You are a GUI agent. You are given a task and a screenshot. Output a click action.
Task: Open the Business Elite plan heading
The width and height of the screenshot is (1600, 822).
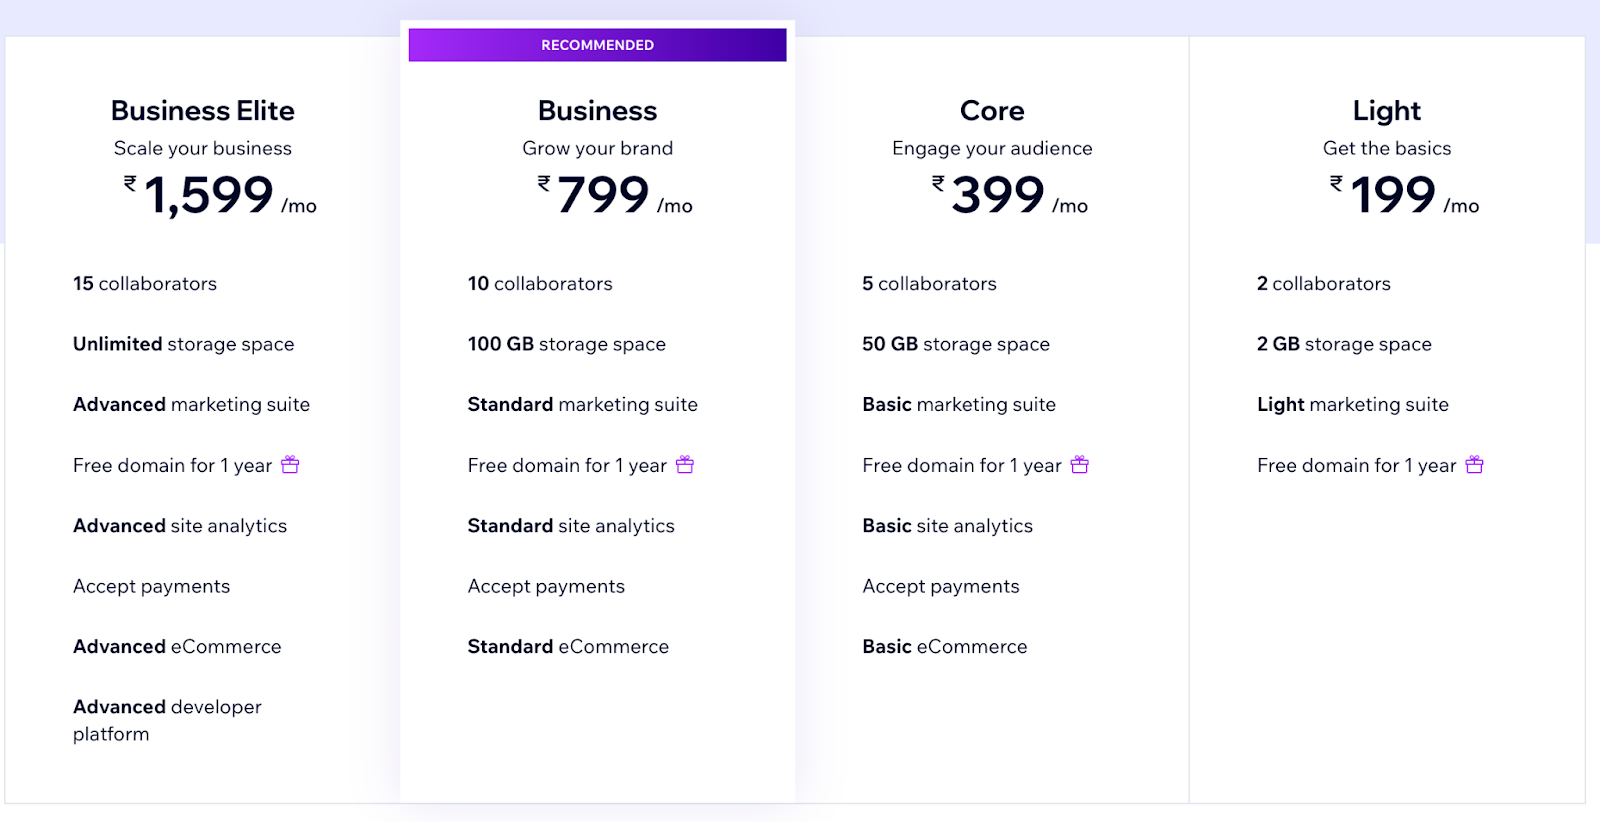click(203, 110)
